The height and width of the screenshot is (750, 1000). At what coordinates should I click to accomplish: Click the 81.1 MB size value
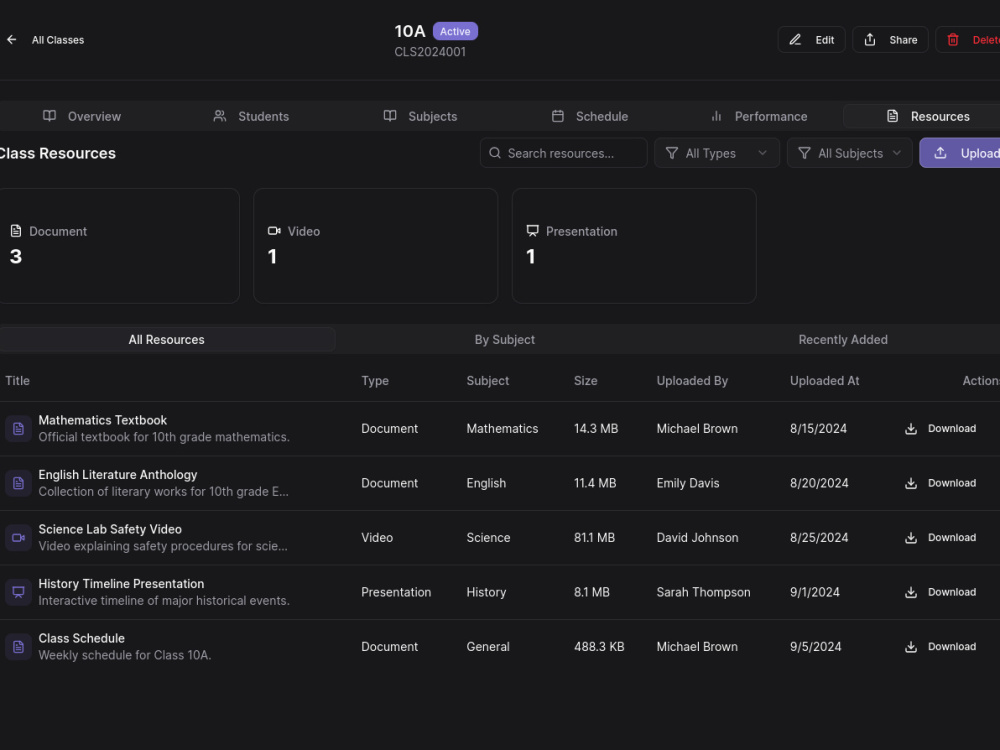pos(594,538)
